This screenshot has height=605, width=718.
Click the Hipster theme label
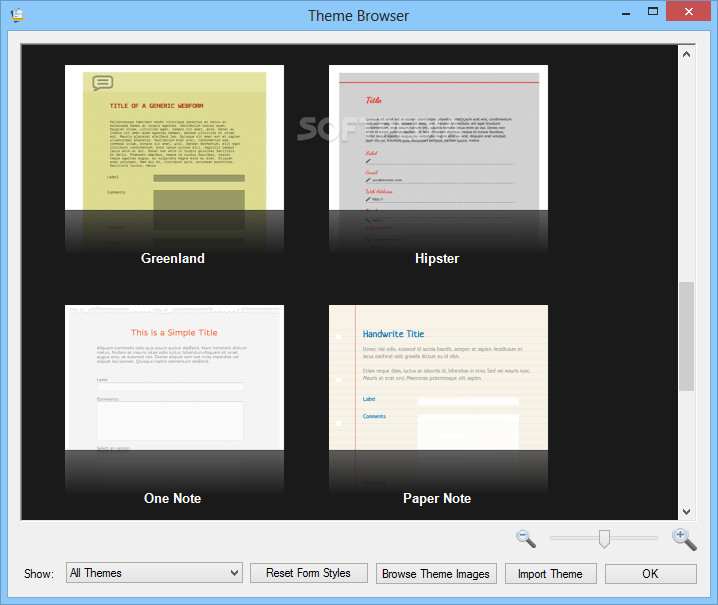coord(437,258)
